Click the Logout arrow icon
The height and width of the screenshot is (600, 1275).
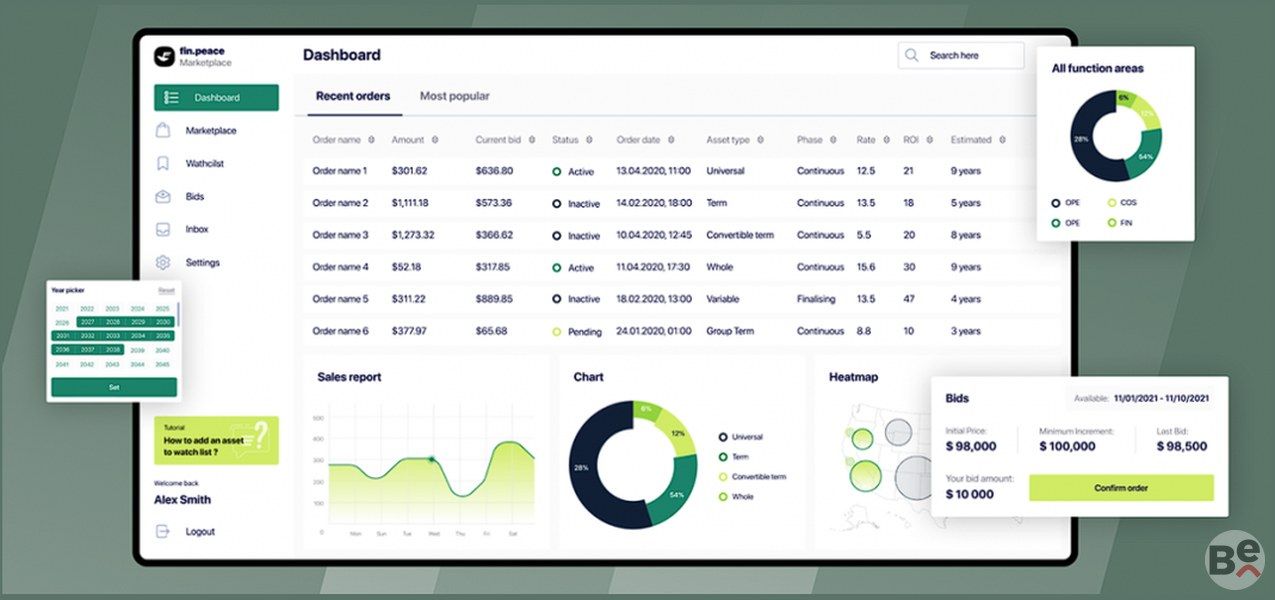163,532
